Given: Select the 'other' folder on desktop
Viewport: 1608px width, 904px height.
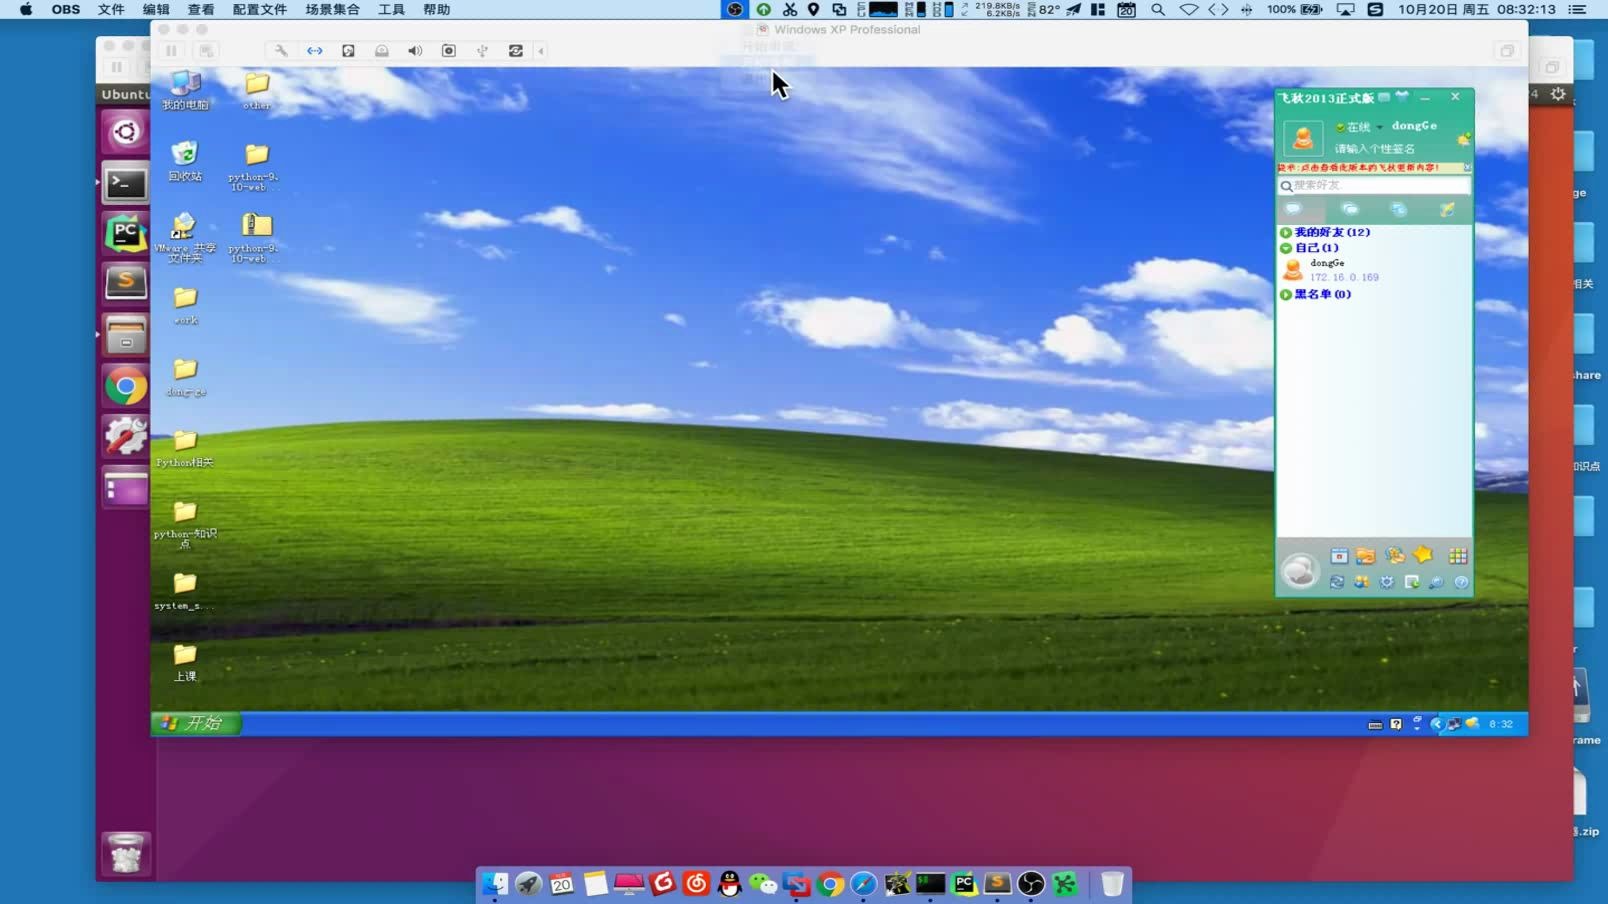Looking at the screenshot, I should (x=257, y=90).
